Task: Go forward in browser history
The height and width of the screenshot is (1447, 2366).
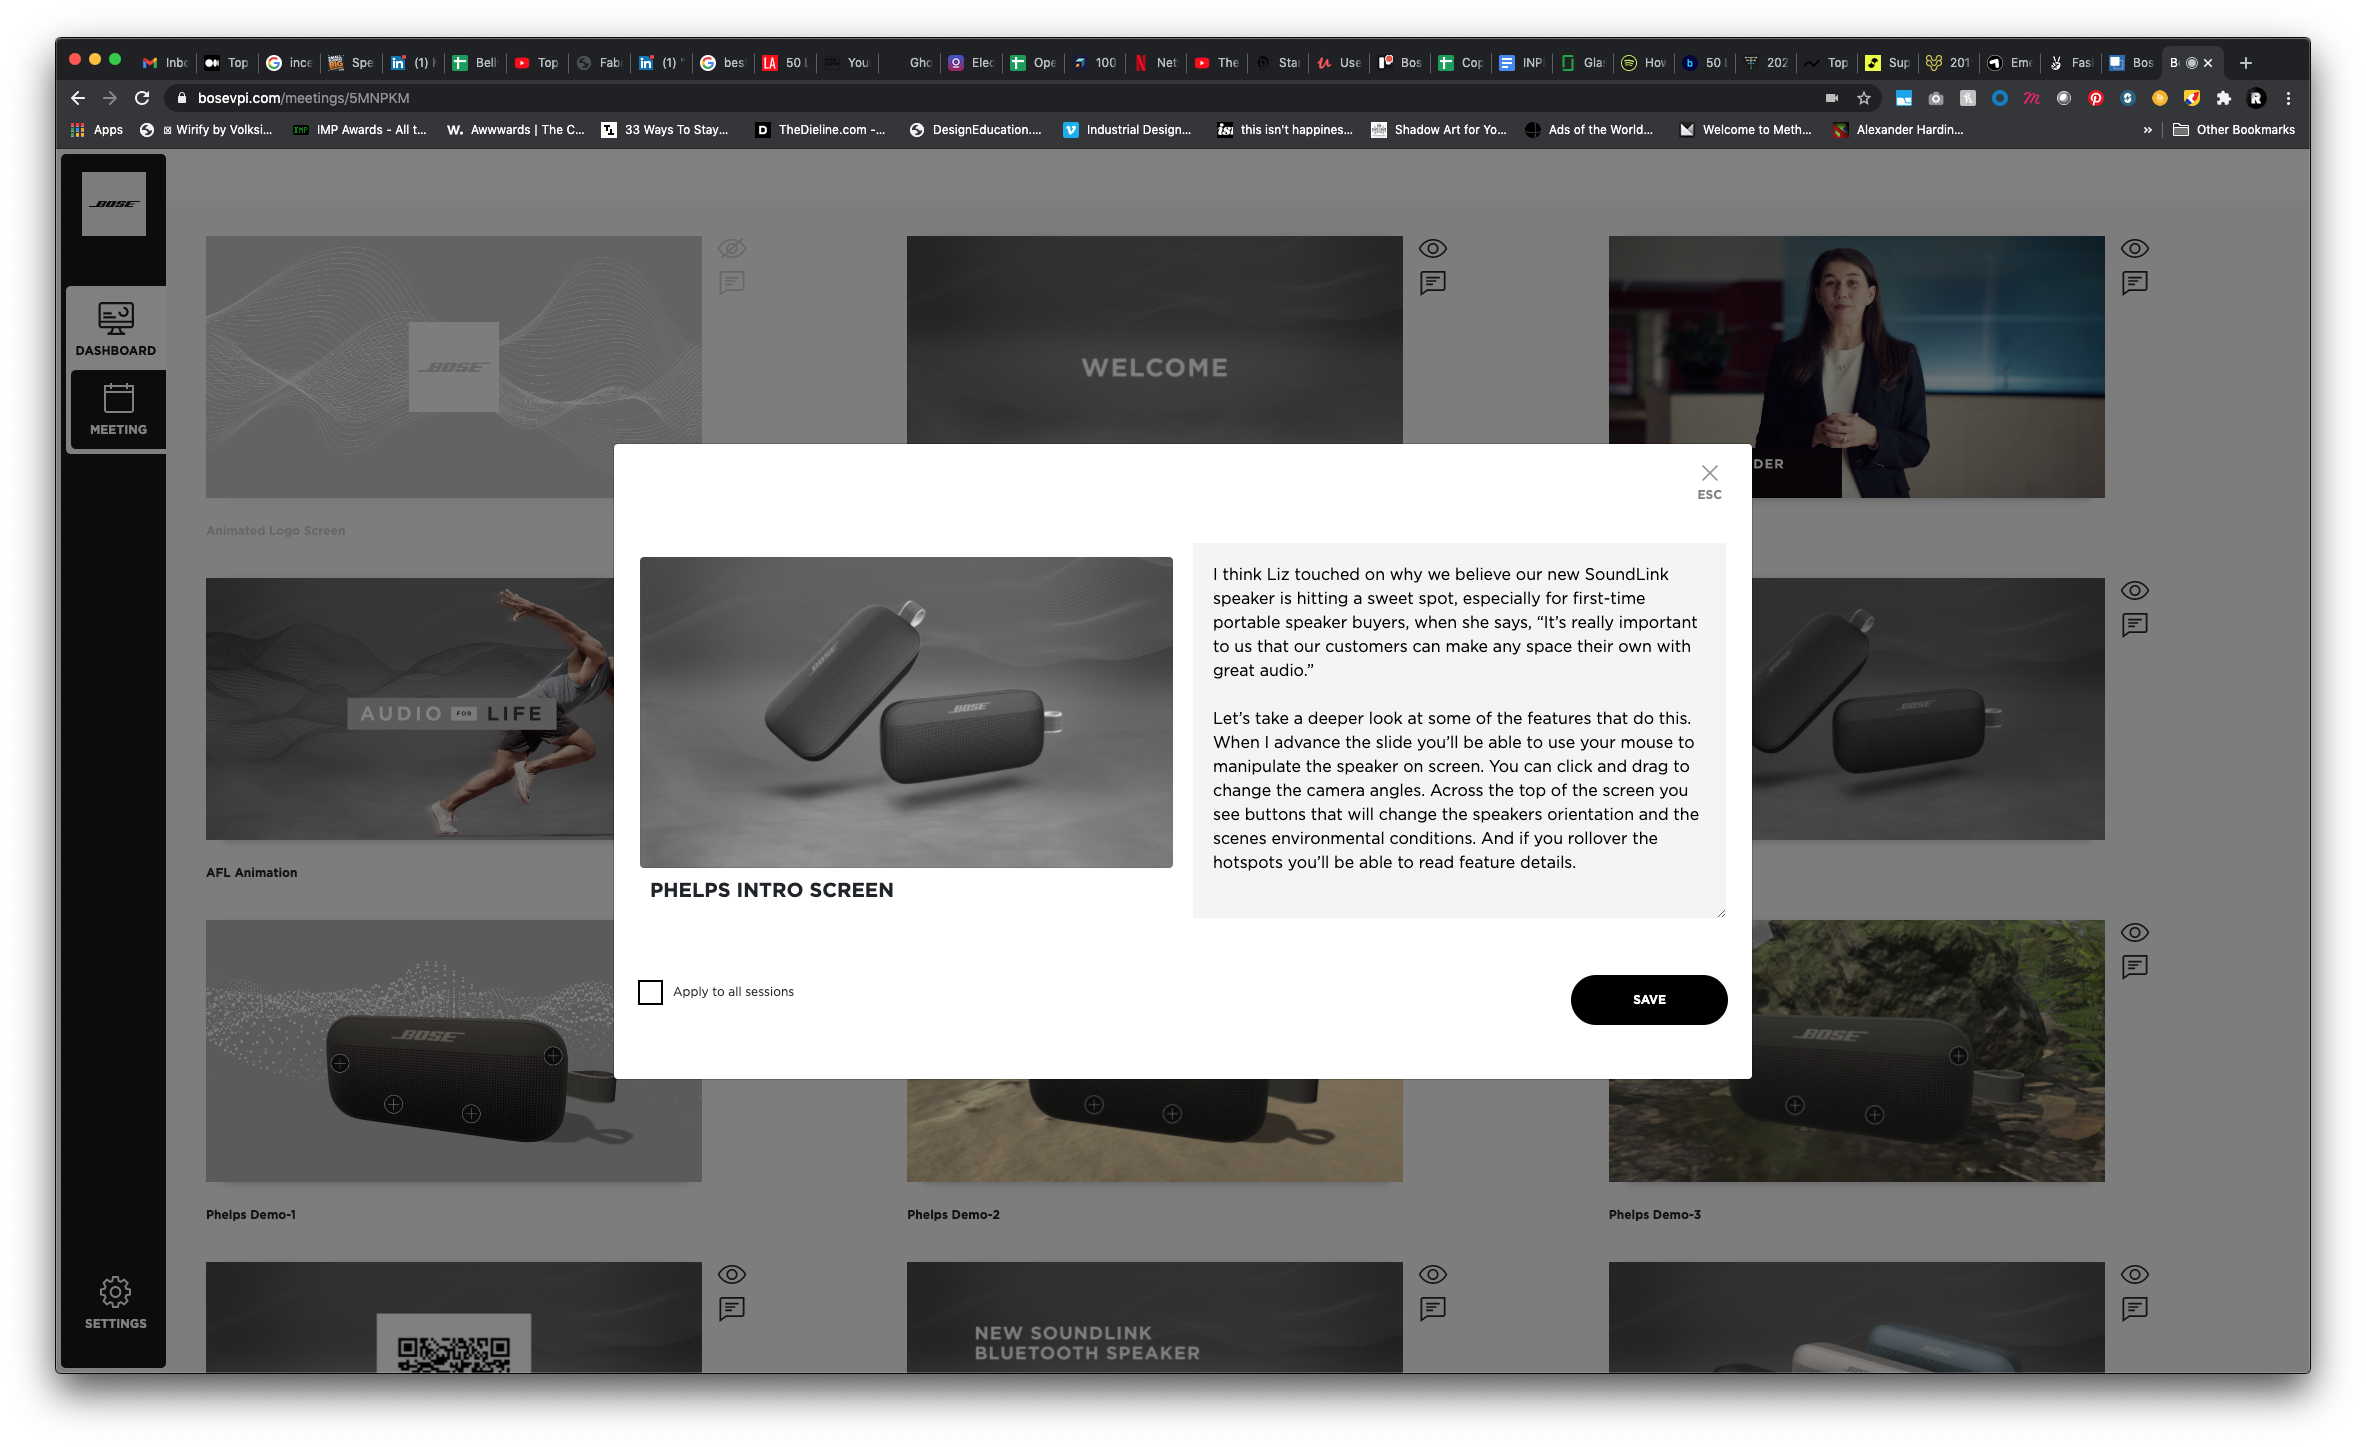Action: (x=110, y=98)
